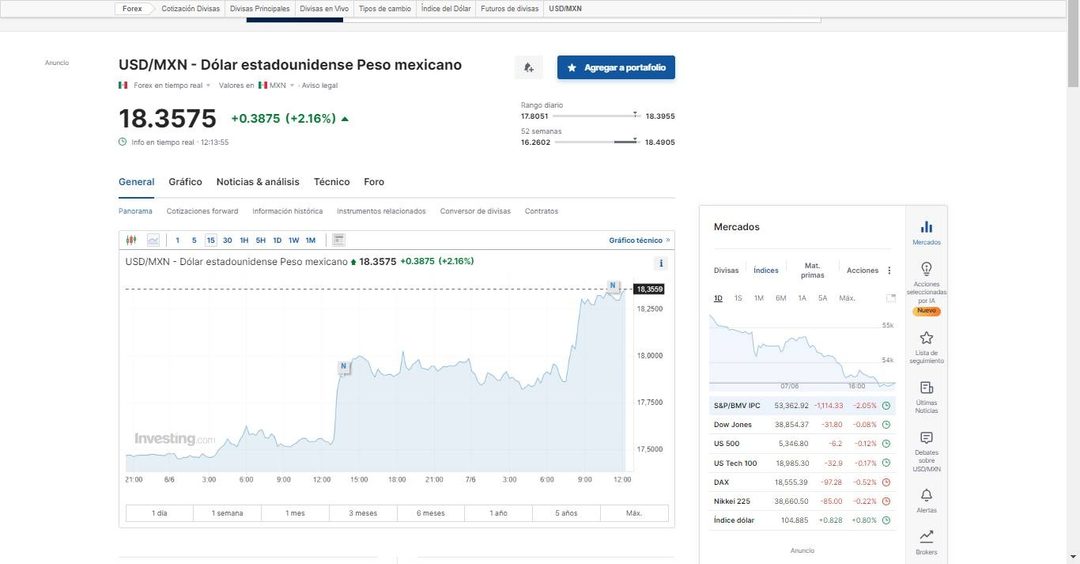Open Gráfico técnico link with arrows

tap(639, 240)
